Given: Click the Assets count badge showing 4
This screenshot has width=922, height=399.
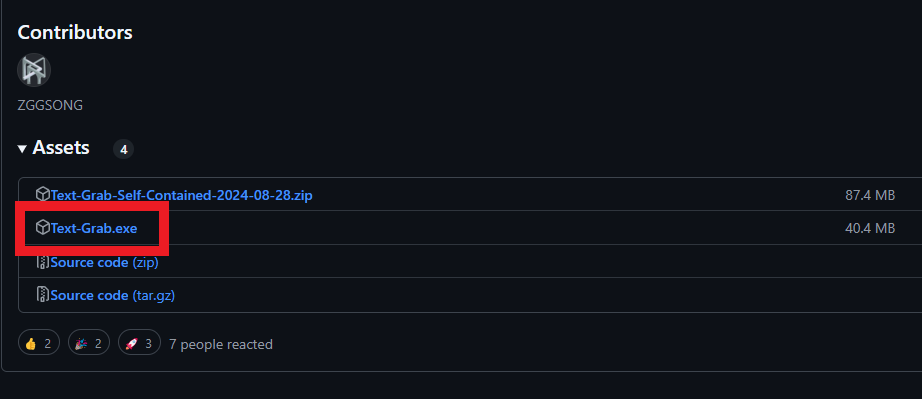Looking at the screenshot, I should (x=123, y=149).
